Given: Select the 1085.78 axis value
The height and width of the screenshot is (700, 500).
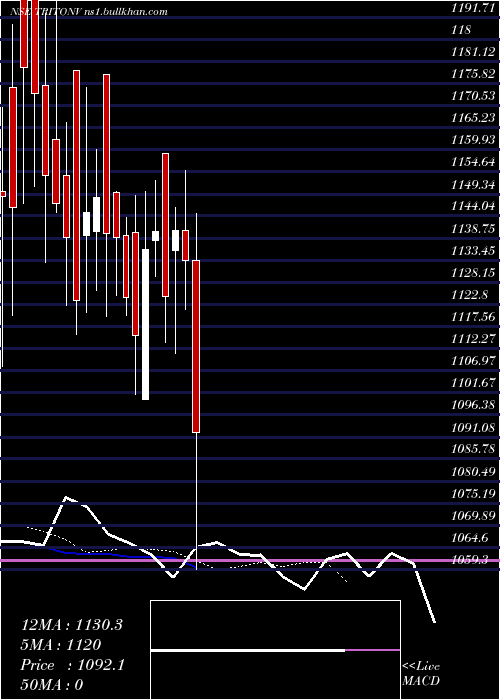Looking at the screenshot, I should click(x=473, y=450).
